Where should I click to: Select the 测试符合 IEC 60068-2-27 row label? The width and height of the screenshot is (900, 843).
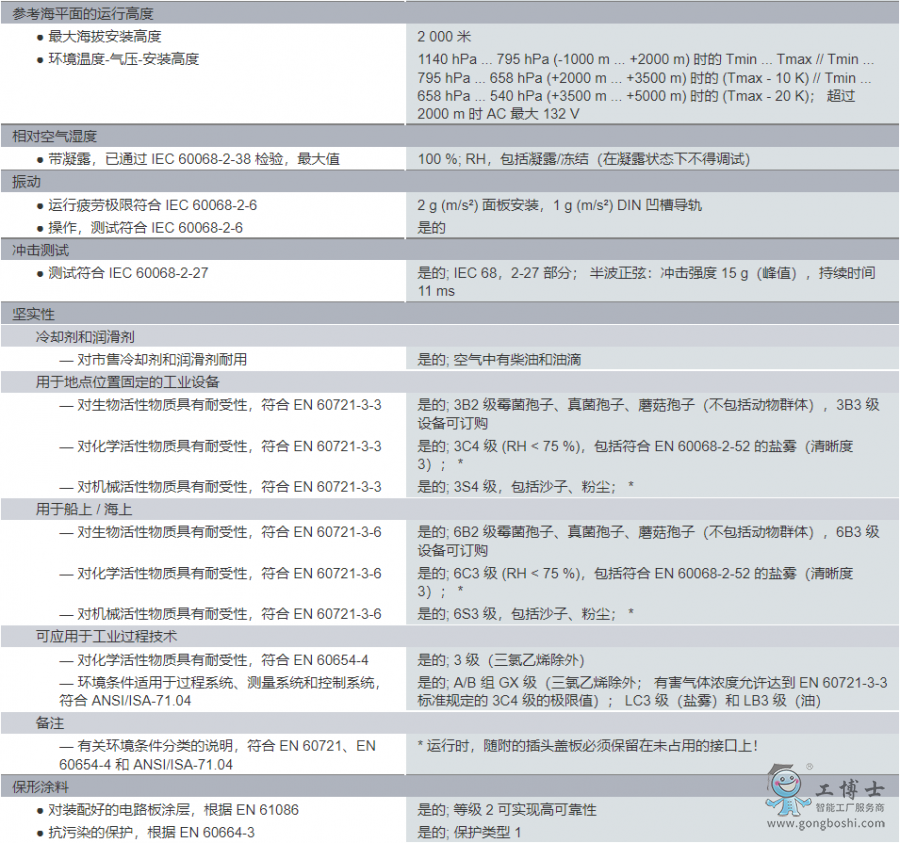tap(129, 272)
